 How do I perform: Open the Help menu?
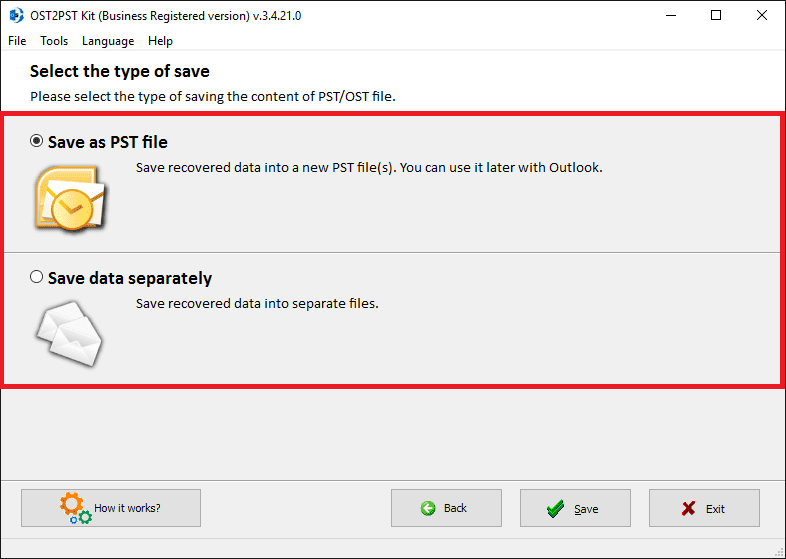(x=160, y=41)
